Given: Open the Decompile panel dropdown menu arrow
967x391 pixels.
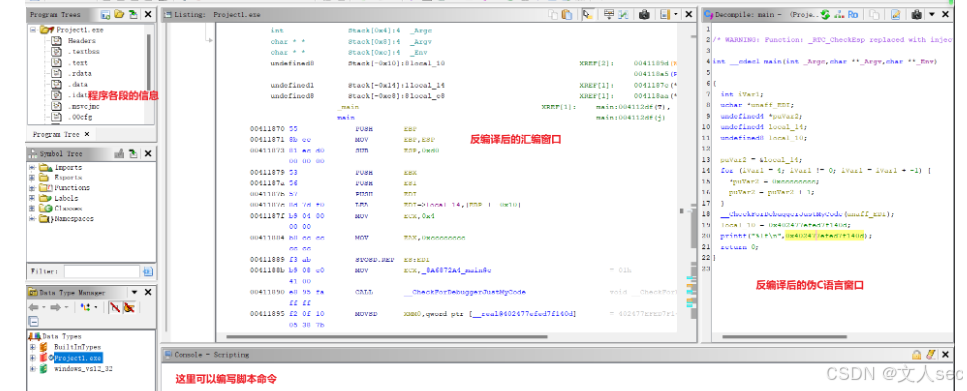Looking at the screenshot, I should click(x=932, y=14).
